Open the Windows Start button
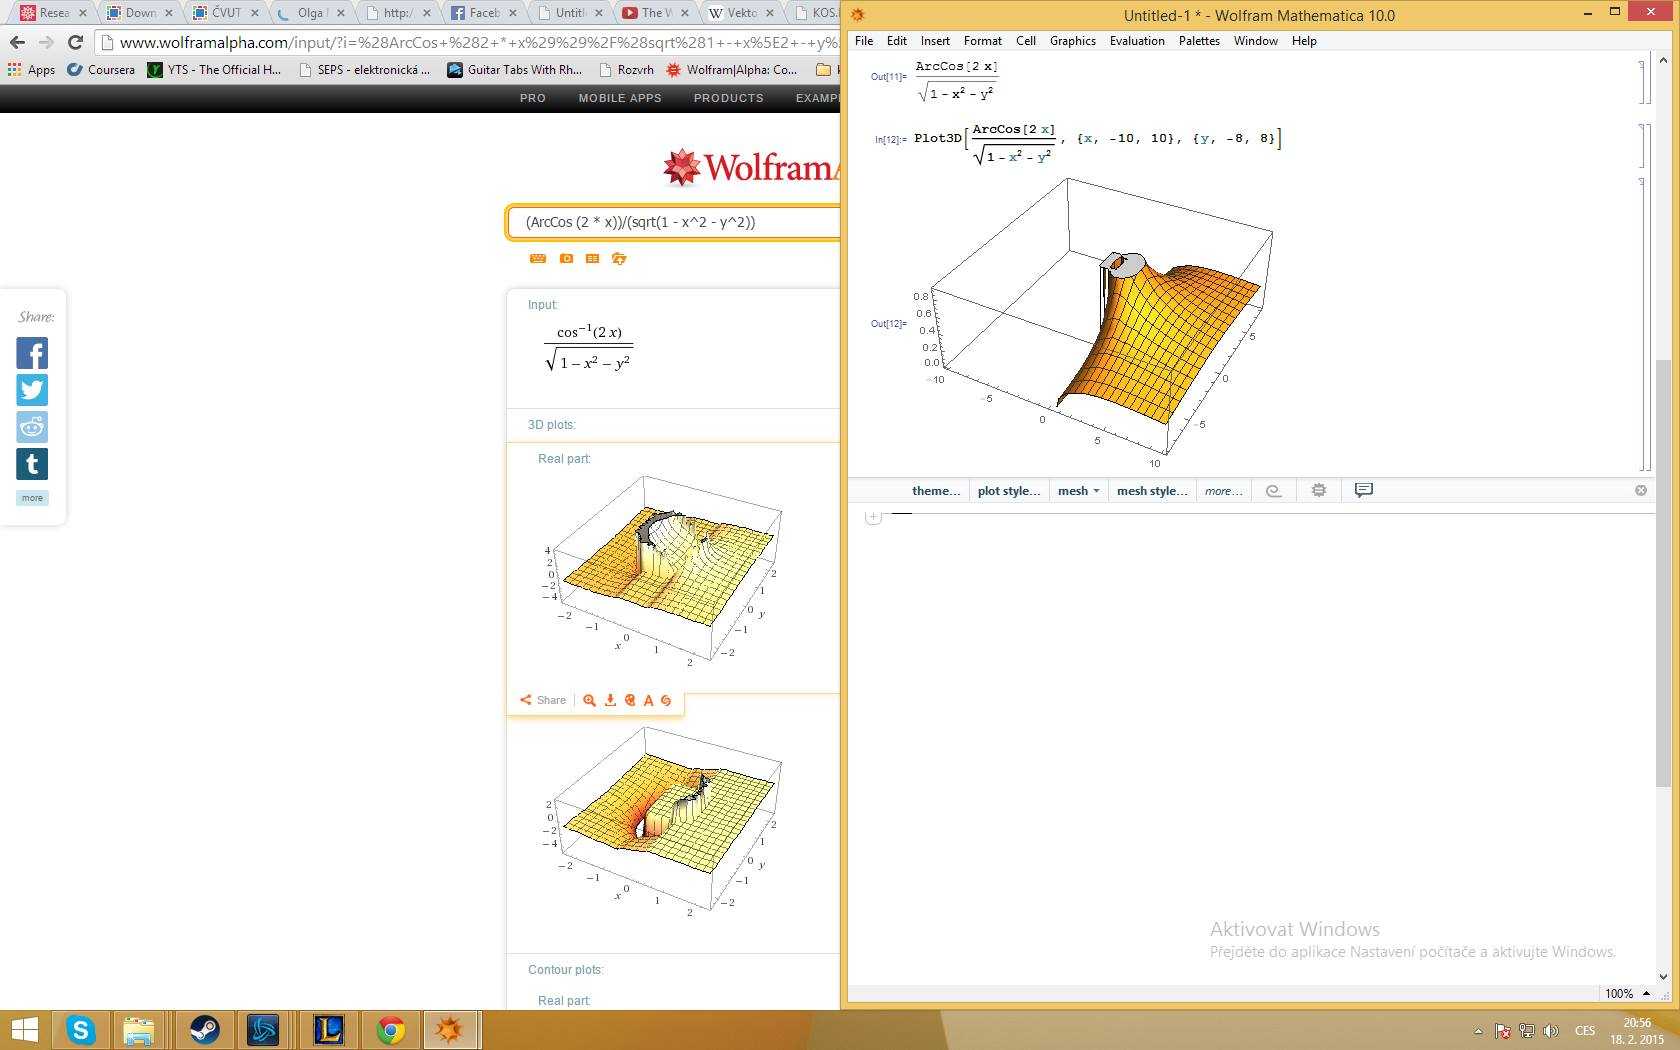Image resolution: width=1680 pixels, height=1050 pixels. 24,1029
